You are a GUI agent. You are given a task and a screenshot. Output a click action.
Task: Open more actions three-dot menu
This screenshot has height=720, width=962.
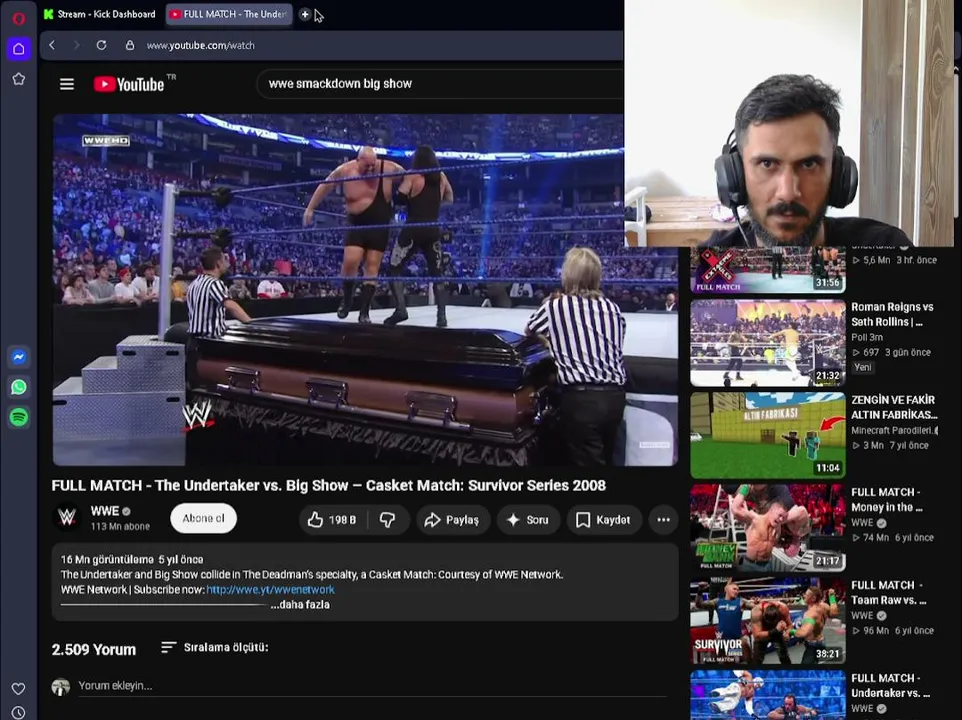(x=663, y=520)
